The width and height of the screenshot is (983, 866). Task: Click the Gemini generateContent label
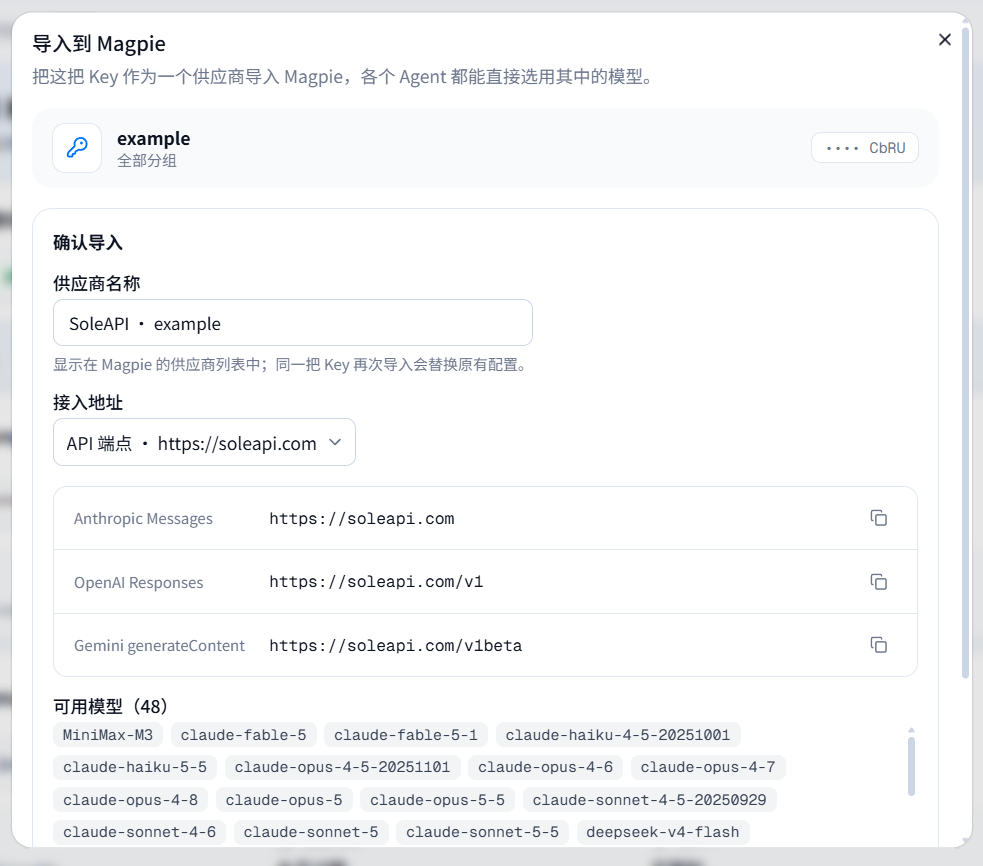pyautogui.click(x=159, y=646)
